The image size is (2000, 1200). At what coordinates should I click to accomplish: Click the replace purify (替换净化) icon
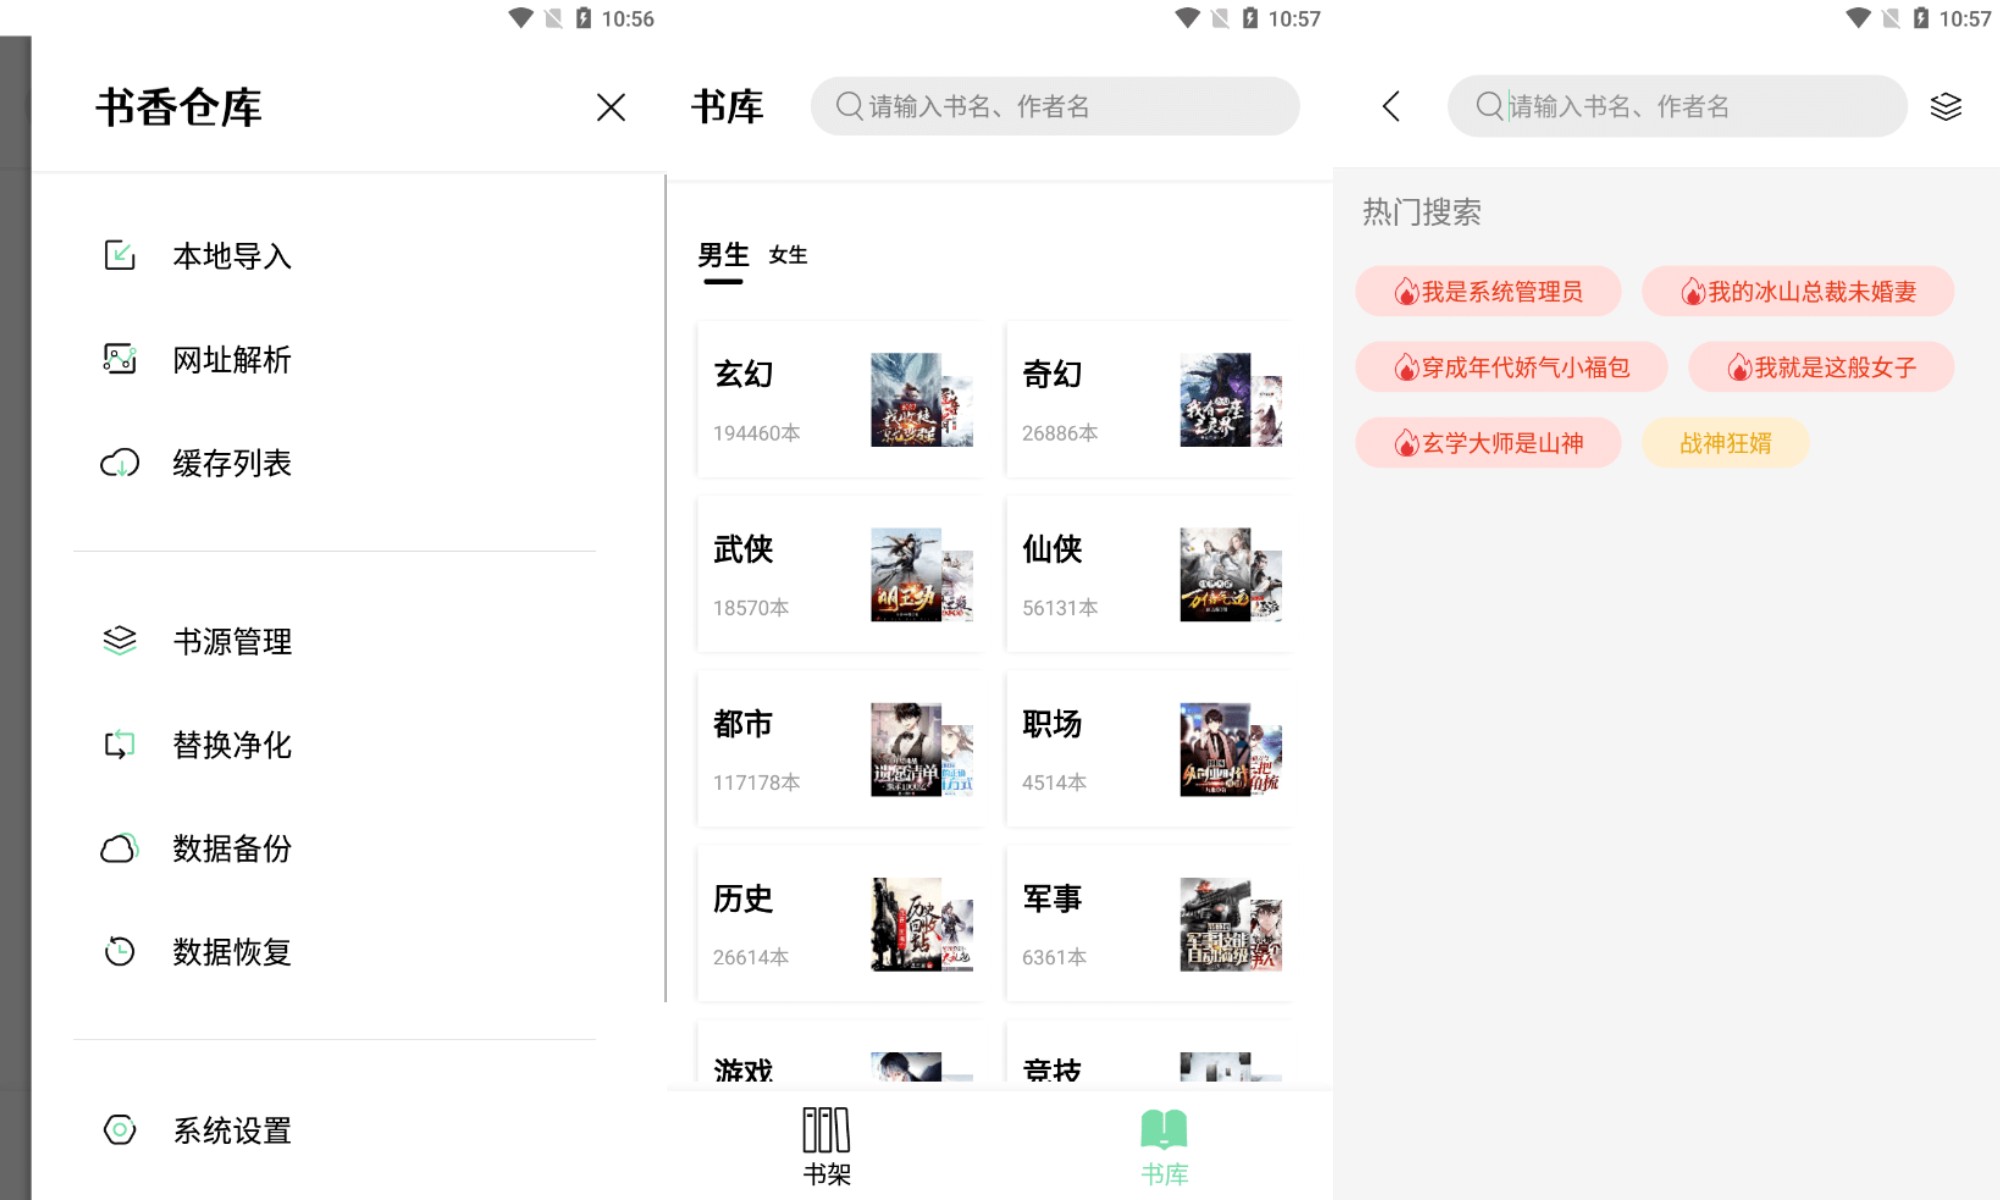point(120,744)
